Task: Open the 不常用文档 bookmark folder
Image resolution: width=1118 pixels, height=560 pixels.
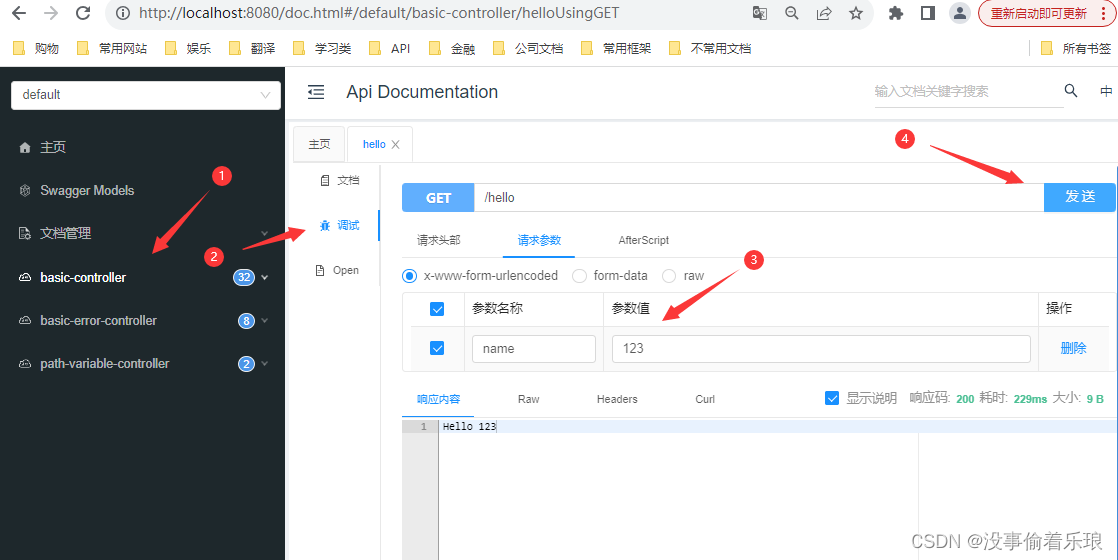Action: tap(711, 49)
